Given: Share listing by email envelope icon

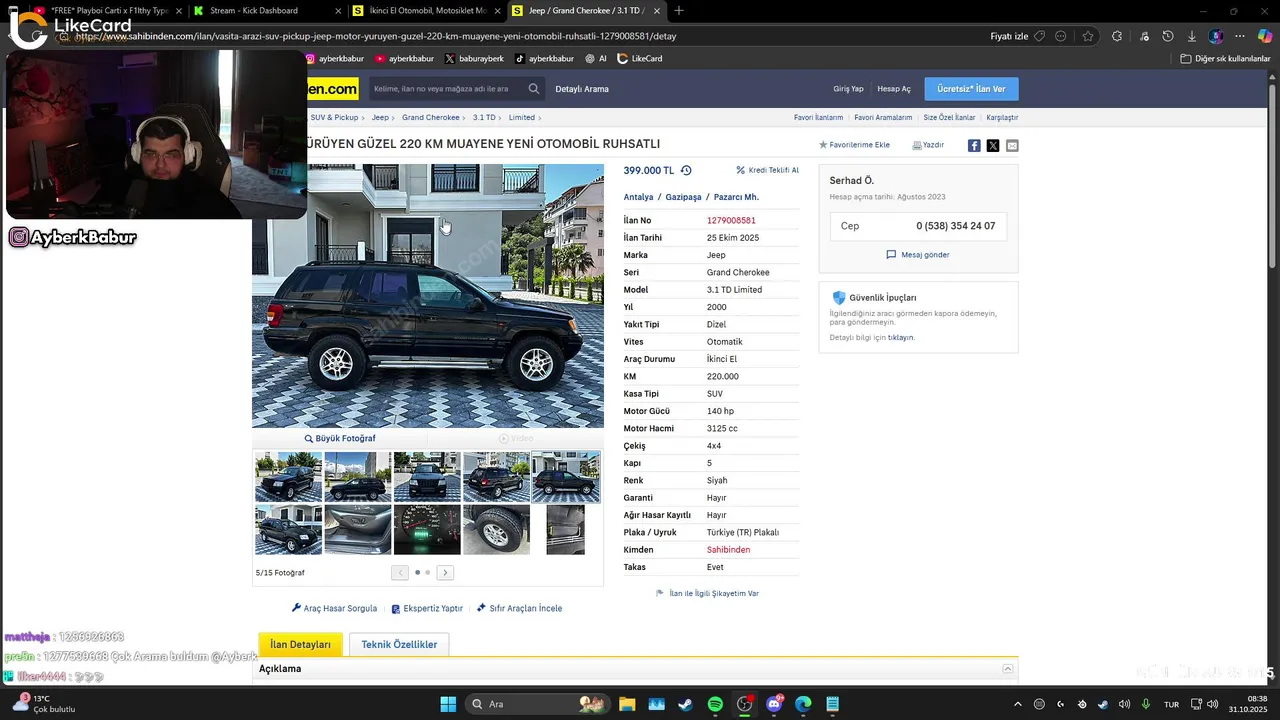Looking at the screenshot, I should 1012,145.
